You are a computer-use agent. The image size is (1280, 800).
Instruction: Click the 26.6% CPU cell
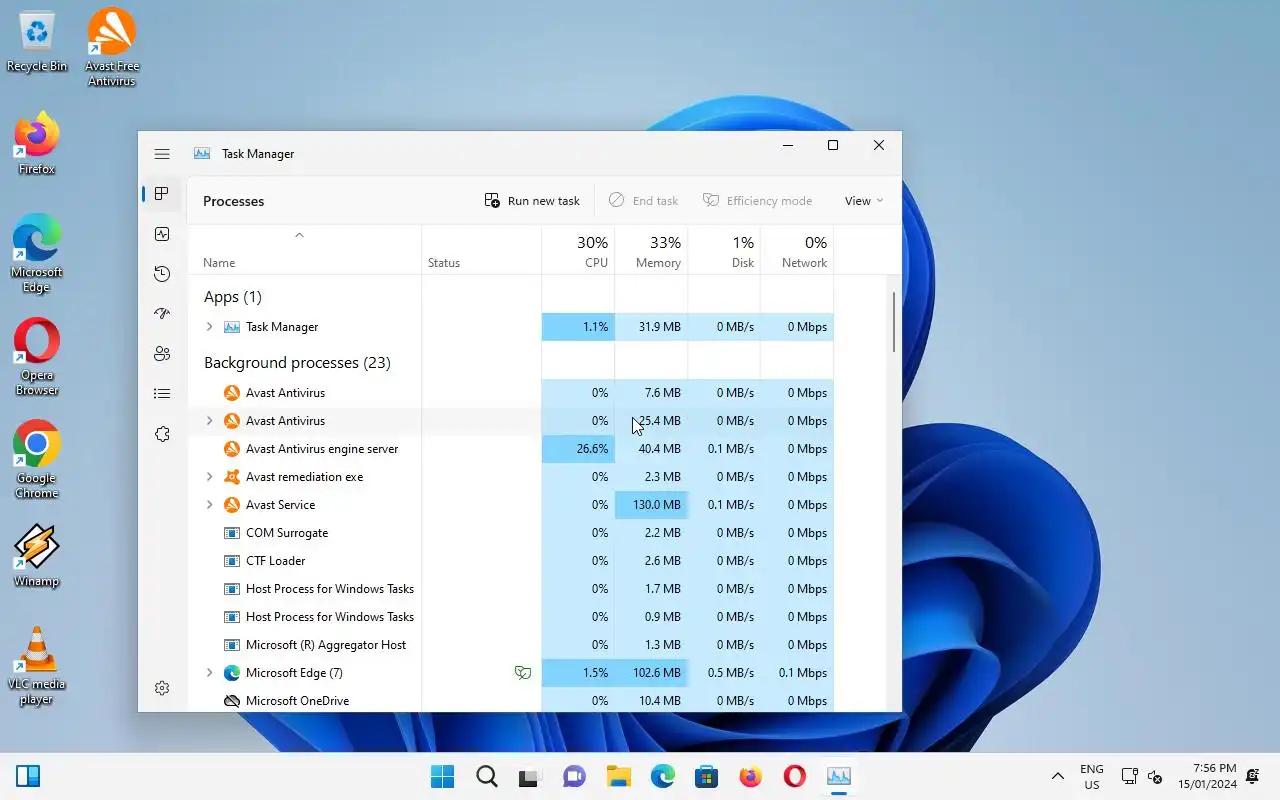pos(578,449)
